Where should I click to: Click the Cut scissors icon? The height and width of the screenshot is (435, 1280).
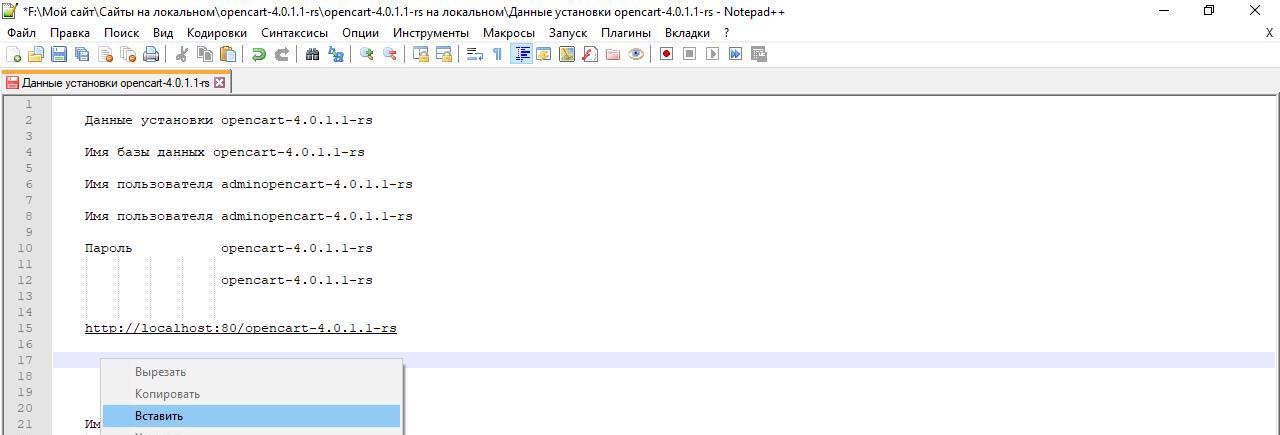point(182,54)
